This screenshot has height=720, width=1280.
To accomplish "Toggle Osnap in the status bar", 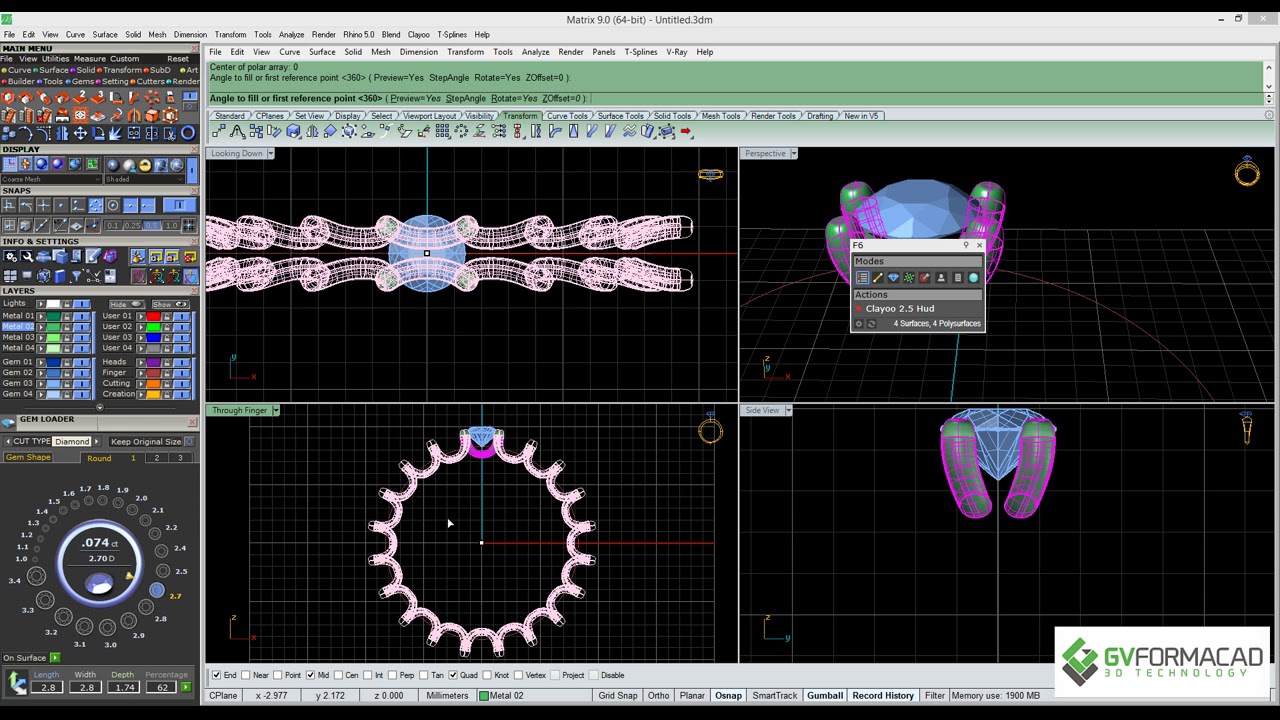I will [728, 695].
